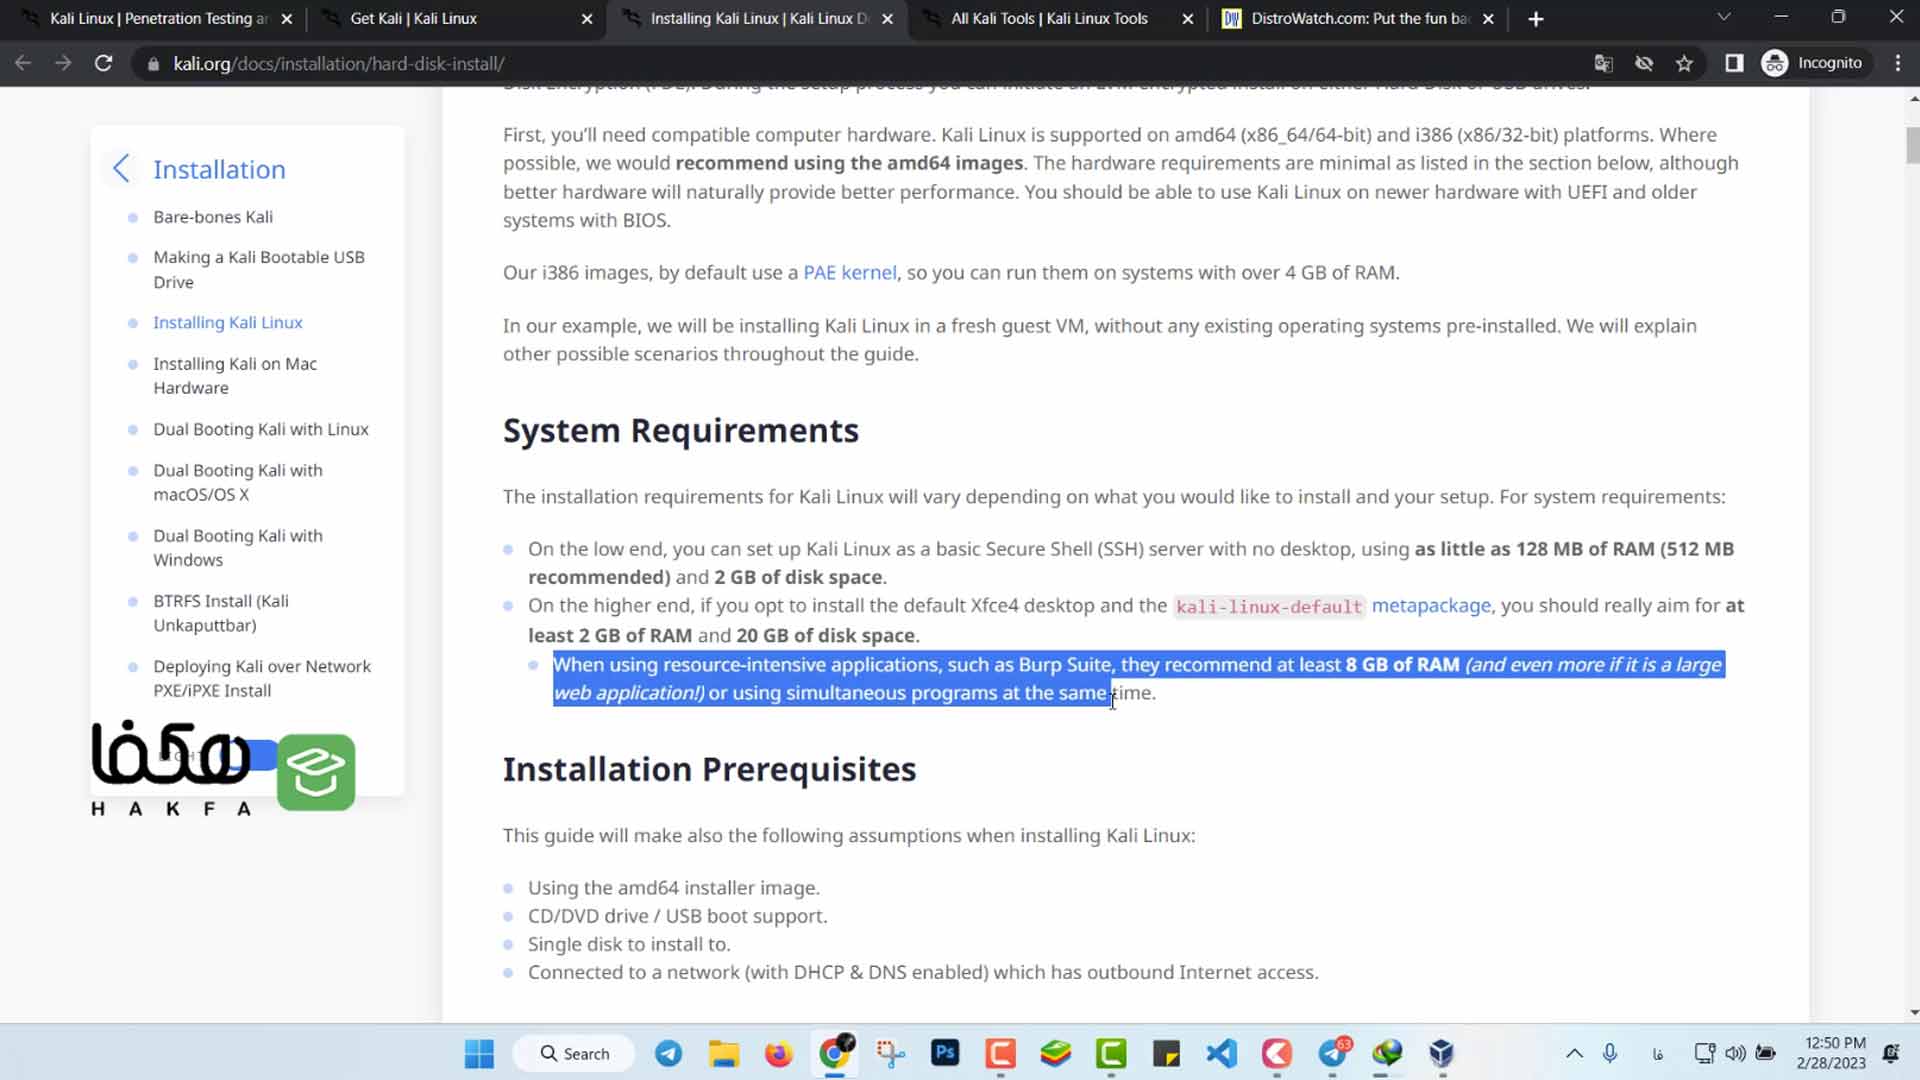Open Visual Studio Code from the taskbar
Image resolution: width=1920 pixels, height=1080 pixels.
1221,1053
